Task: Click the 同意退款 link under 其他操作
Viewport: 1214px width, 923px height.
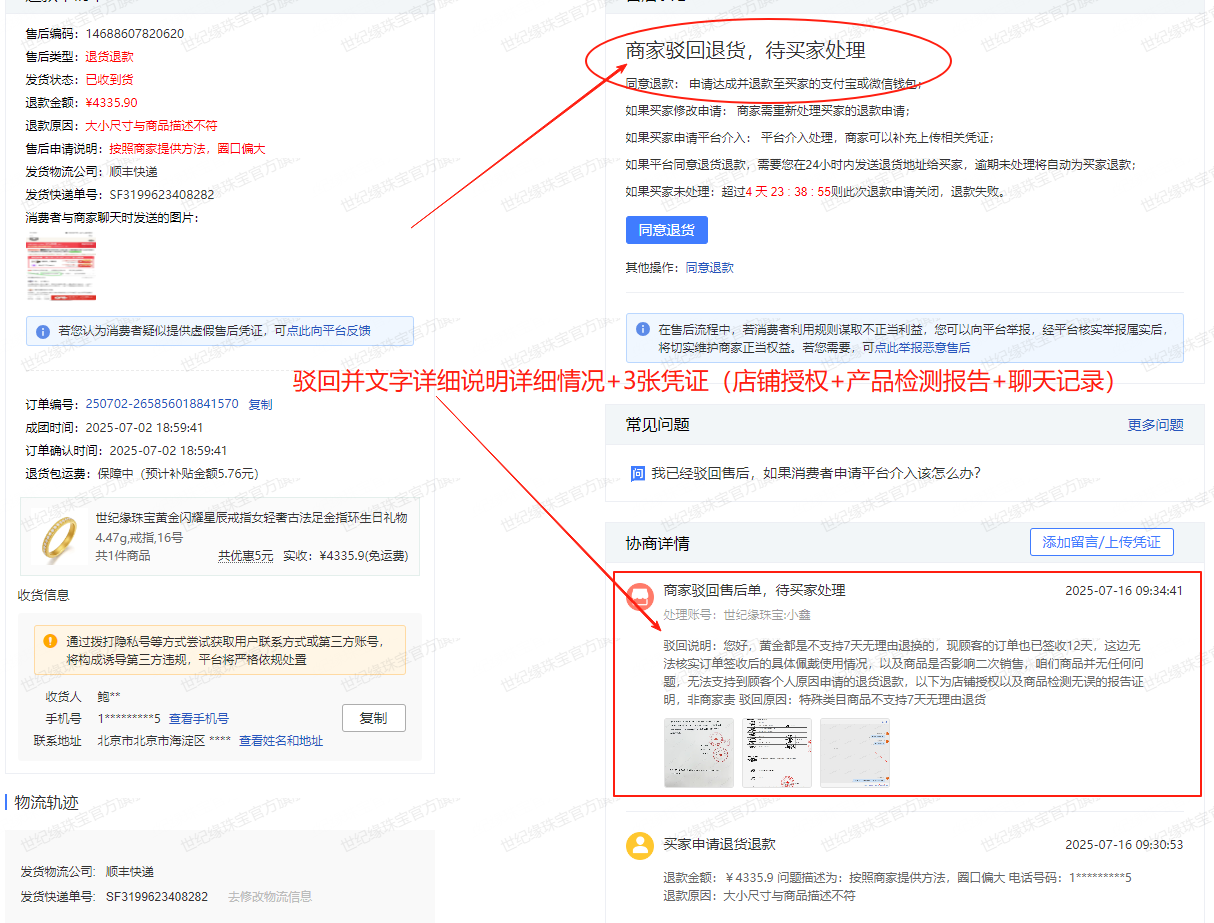Action: pos(709,268)
